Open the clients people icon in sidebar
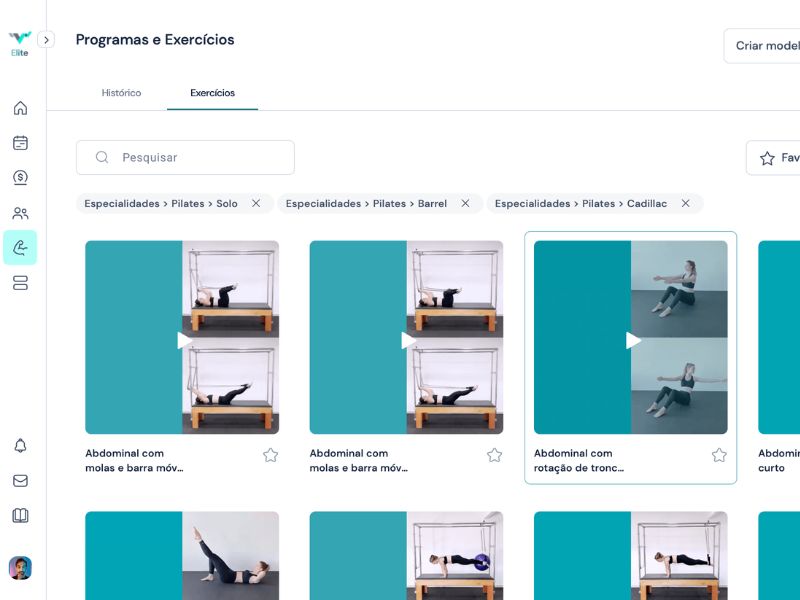 tap(20, 213)
